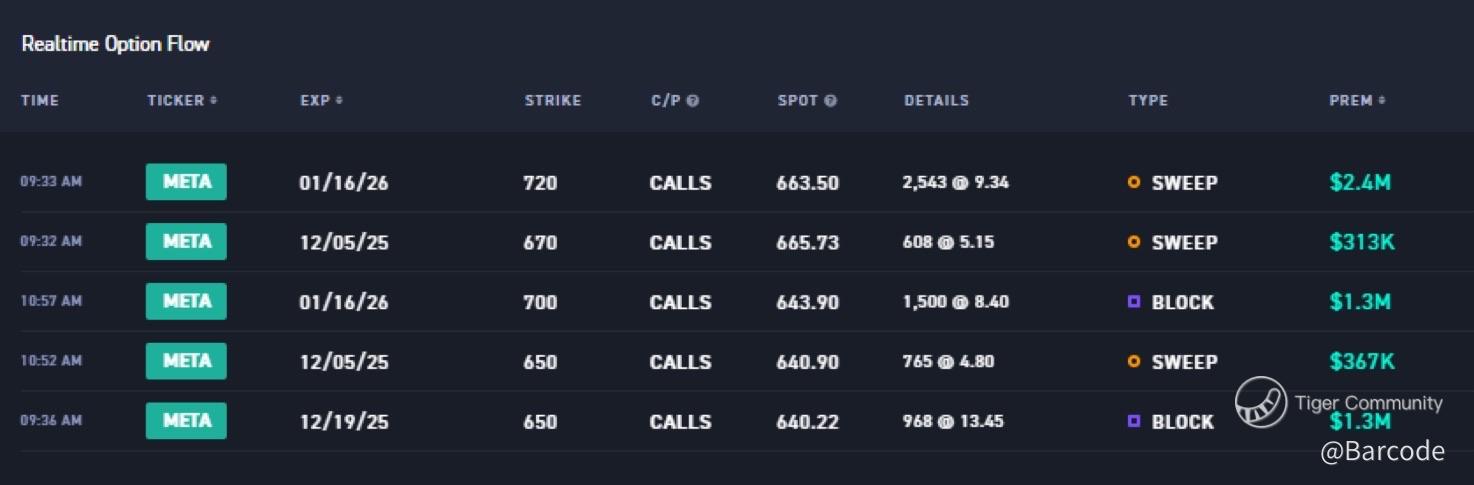Click the purple block icon in 09:36 AM row
1474x485 pixels.
[1134, 422]
